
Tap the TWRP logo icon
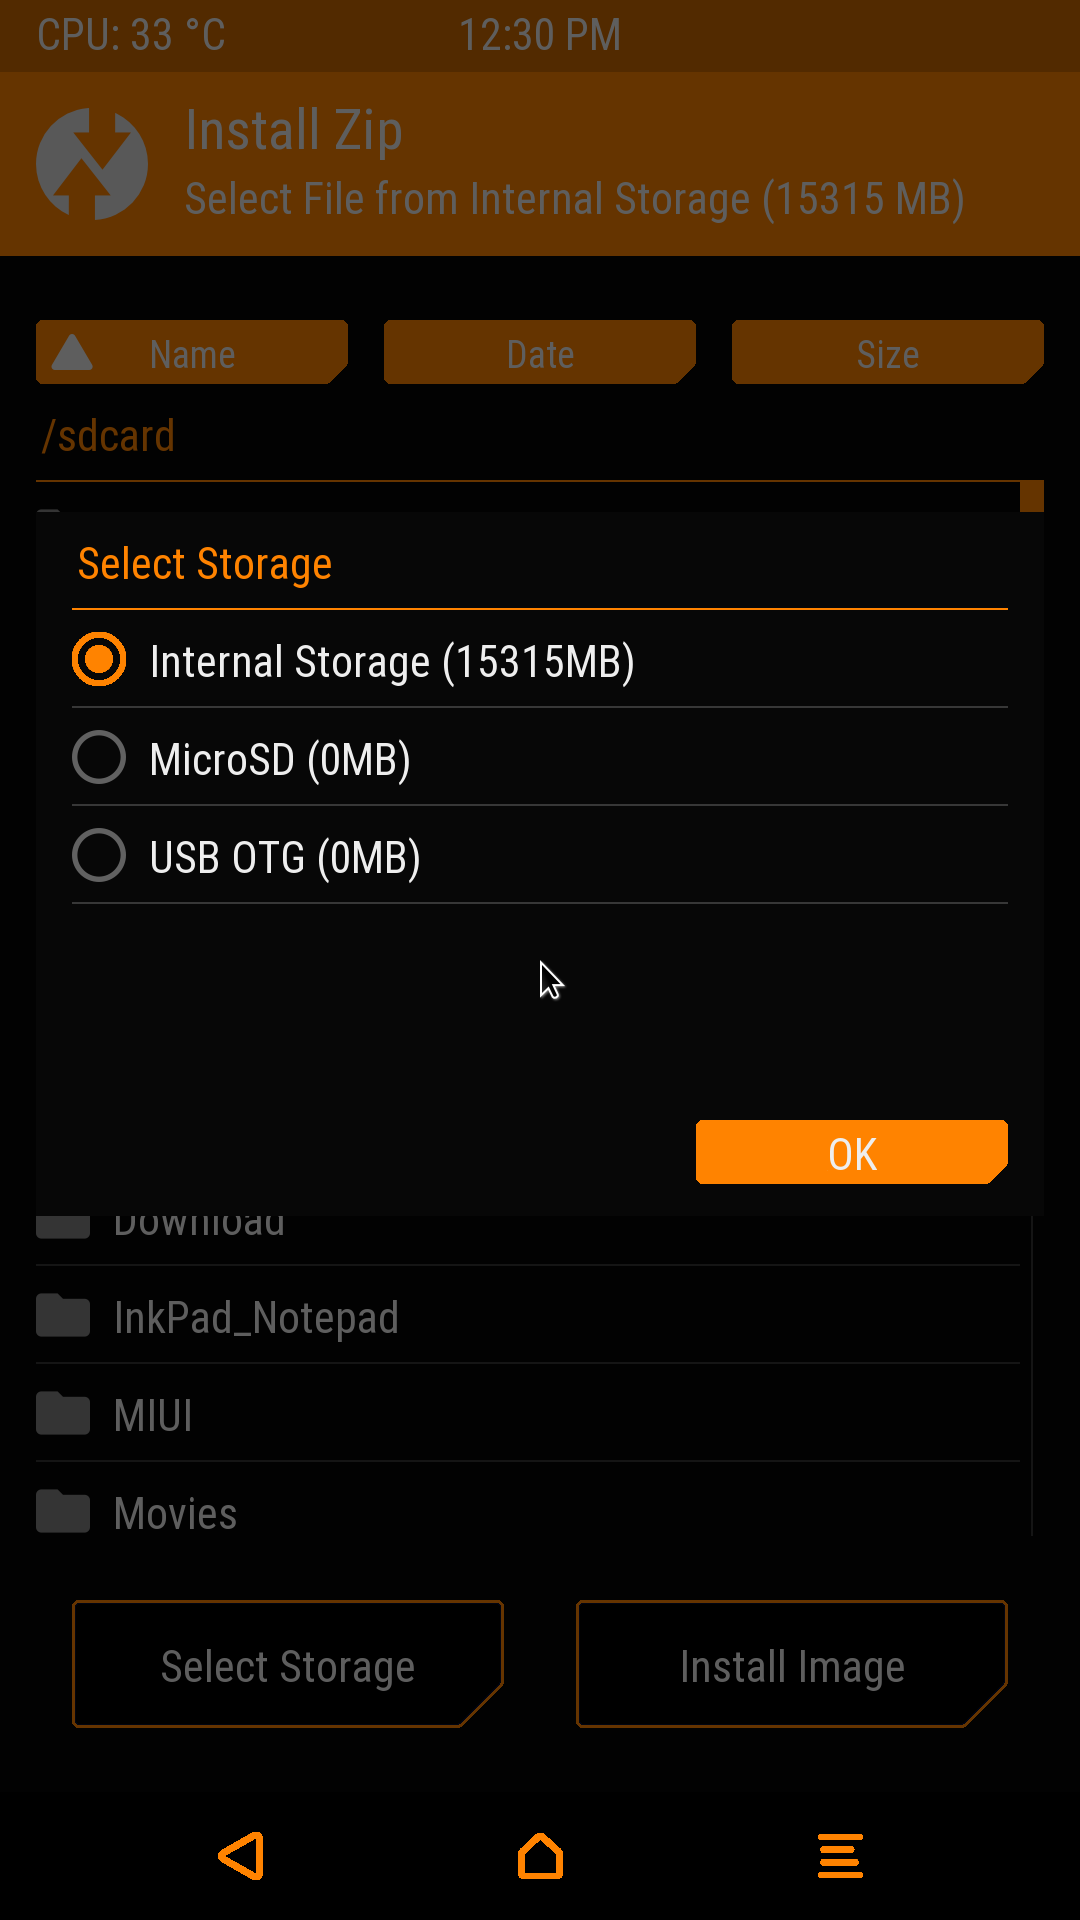click(x=92, y=164)
